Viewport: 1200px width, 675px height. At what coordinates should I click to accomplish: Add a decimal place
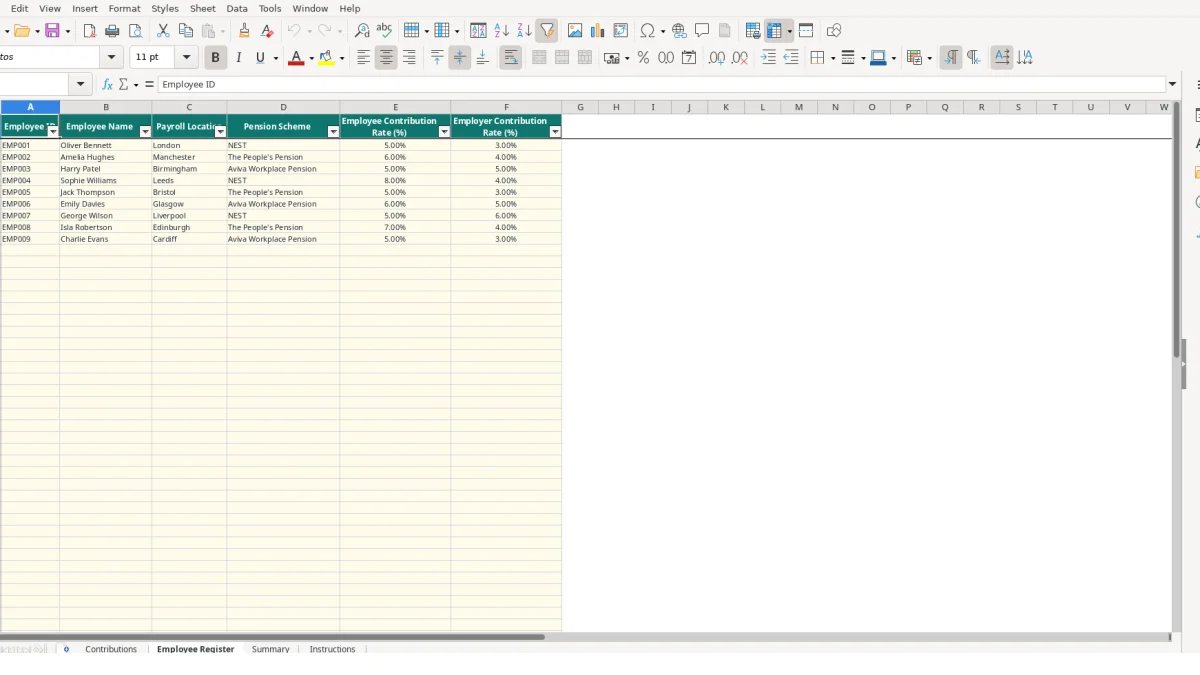(717, 58)
